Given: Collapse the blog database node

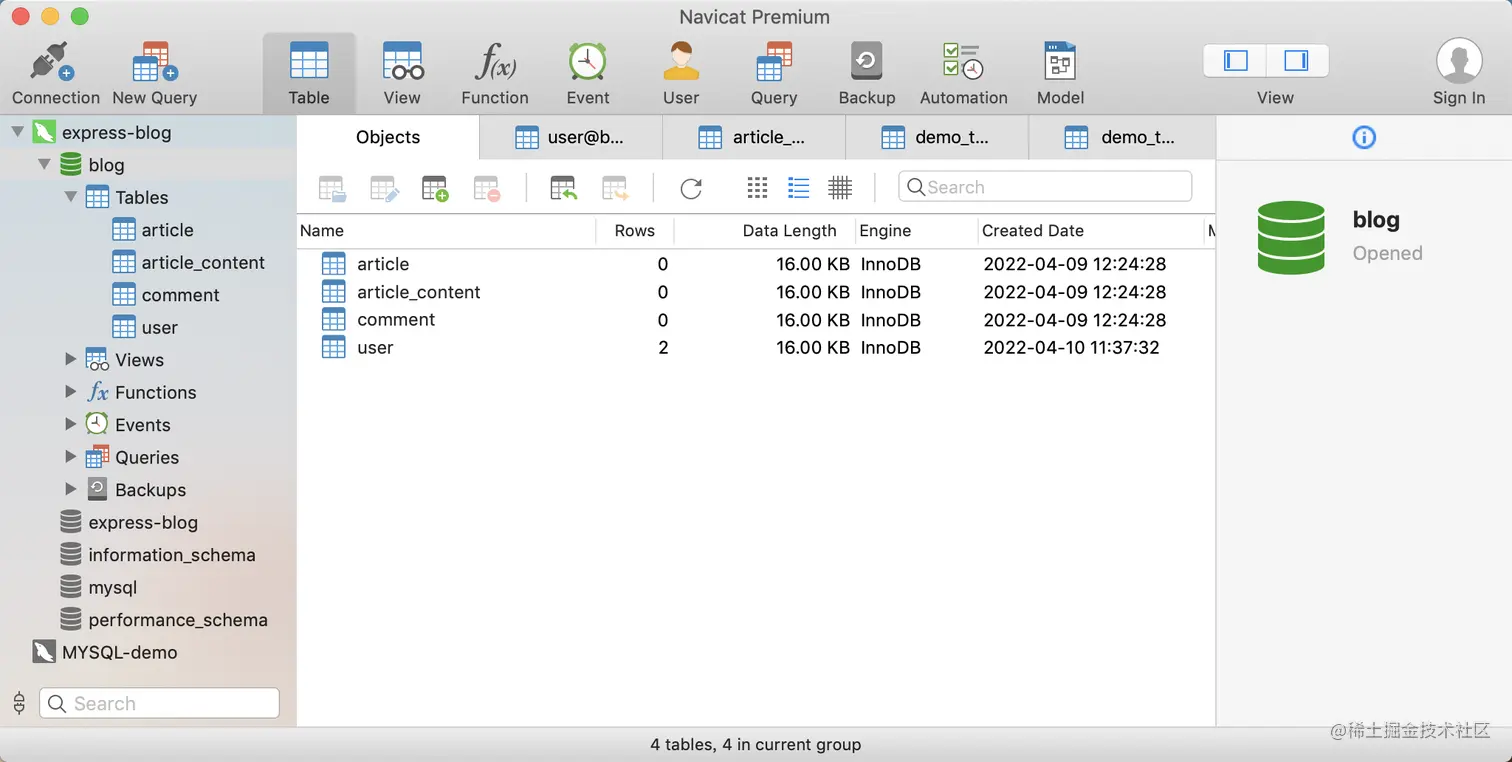Looking at the screenshot, I should (x=44, y=164).
